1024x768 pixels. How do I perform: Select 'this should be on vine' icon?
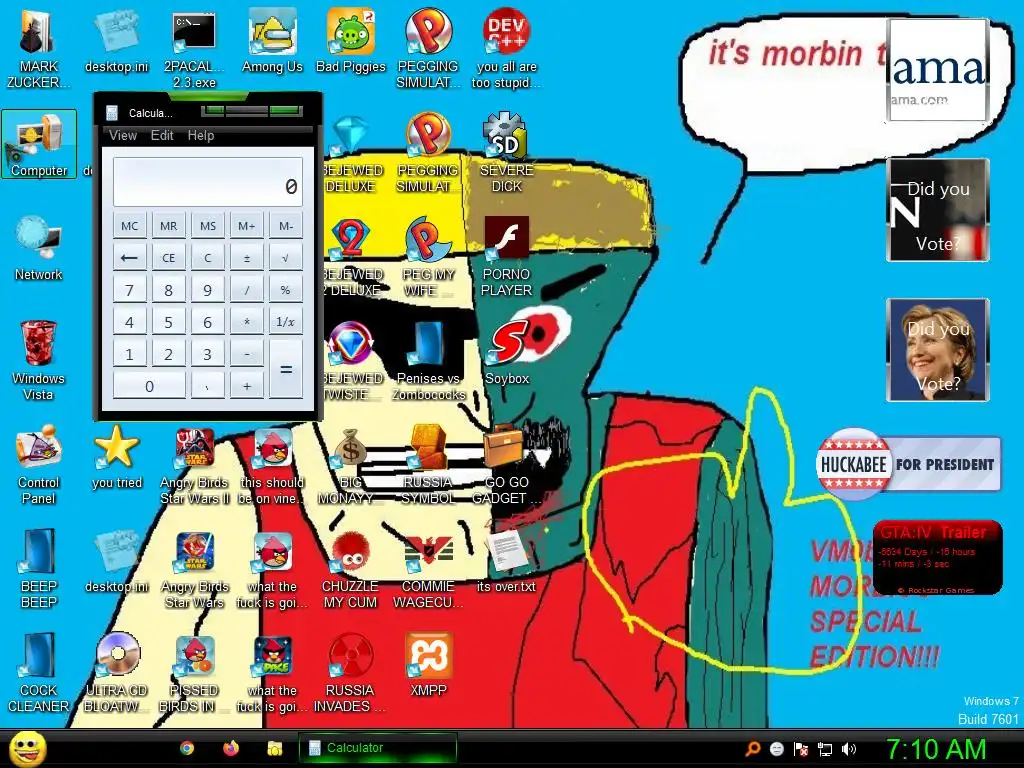pyautogui.click(x=272, y=464)
